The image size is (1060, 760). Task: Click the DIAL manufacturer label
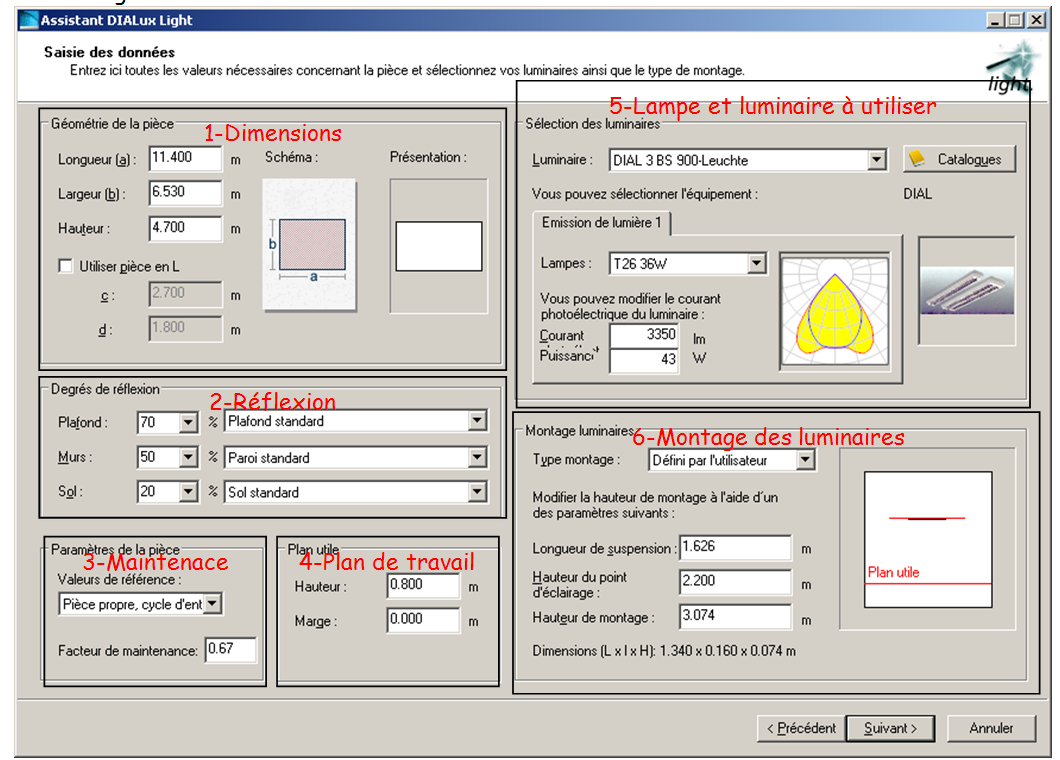coord(917,194)
